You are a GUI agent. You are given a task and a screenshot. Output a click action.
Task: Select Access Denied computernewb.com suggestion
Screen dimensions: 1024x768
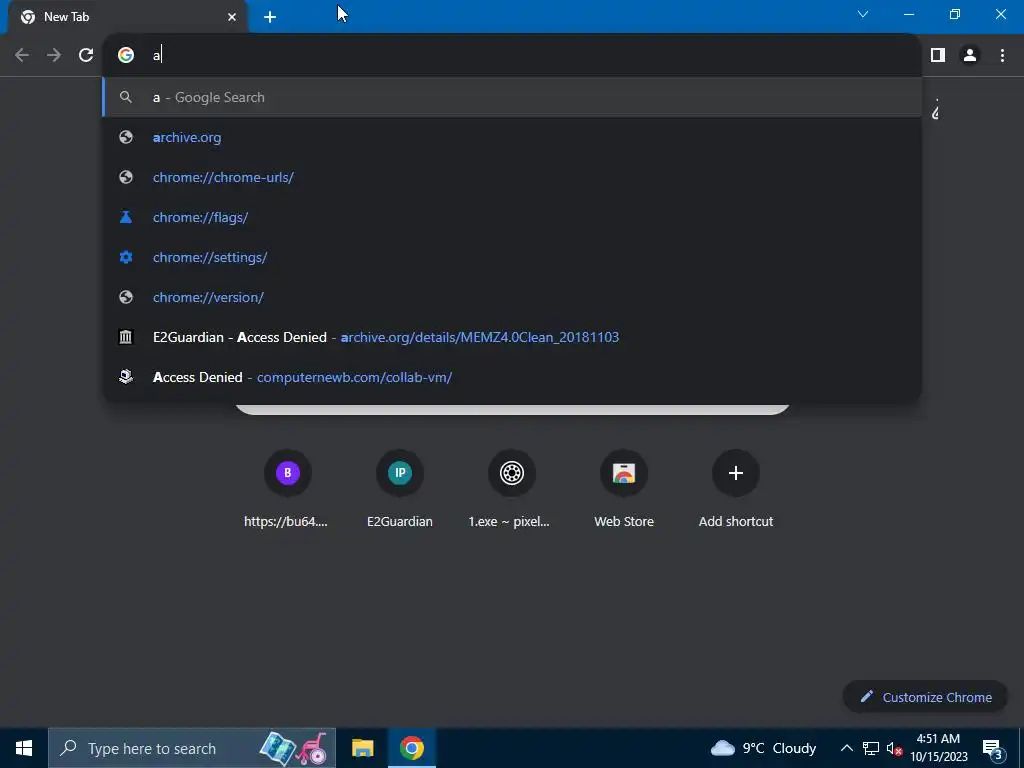512,377
